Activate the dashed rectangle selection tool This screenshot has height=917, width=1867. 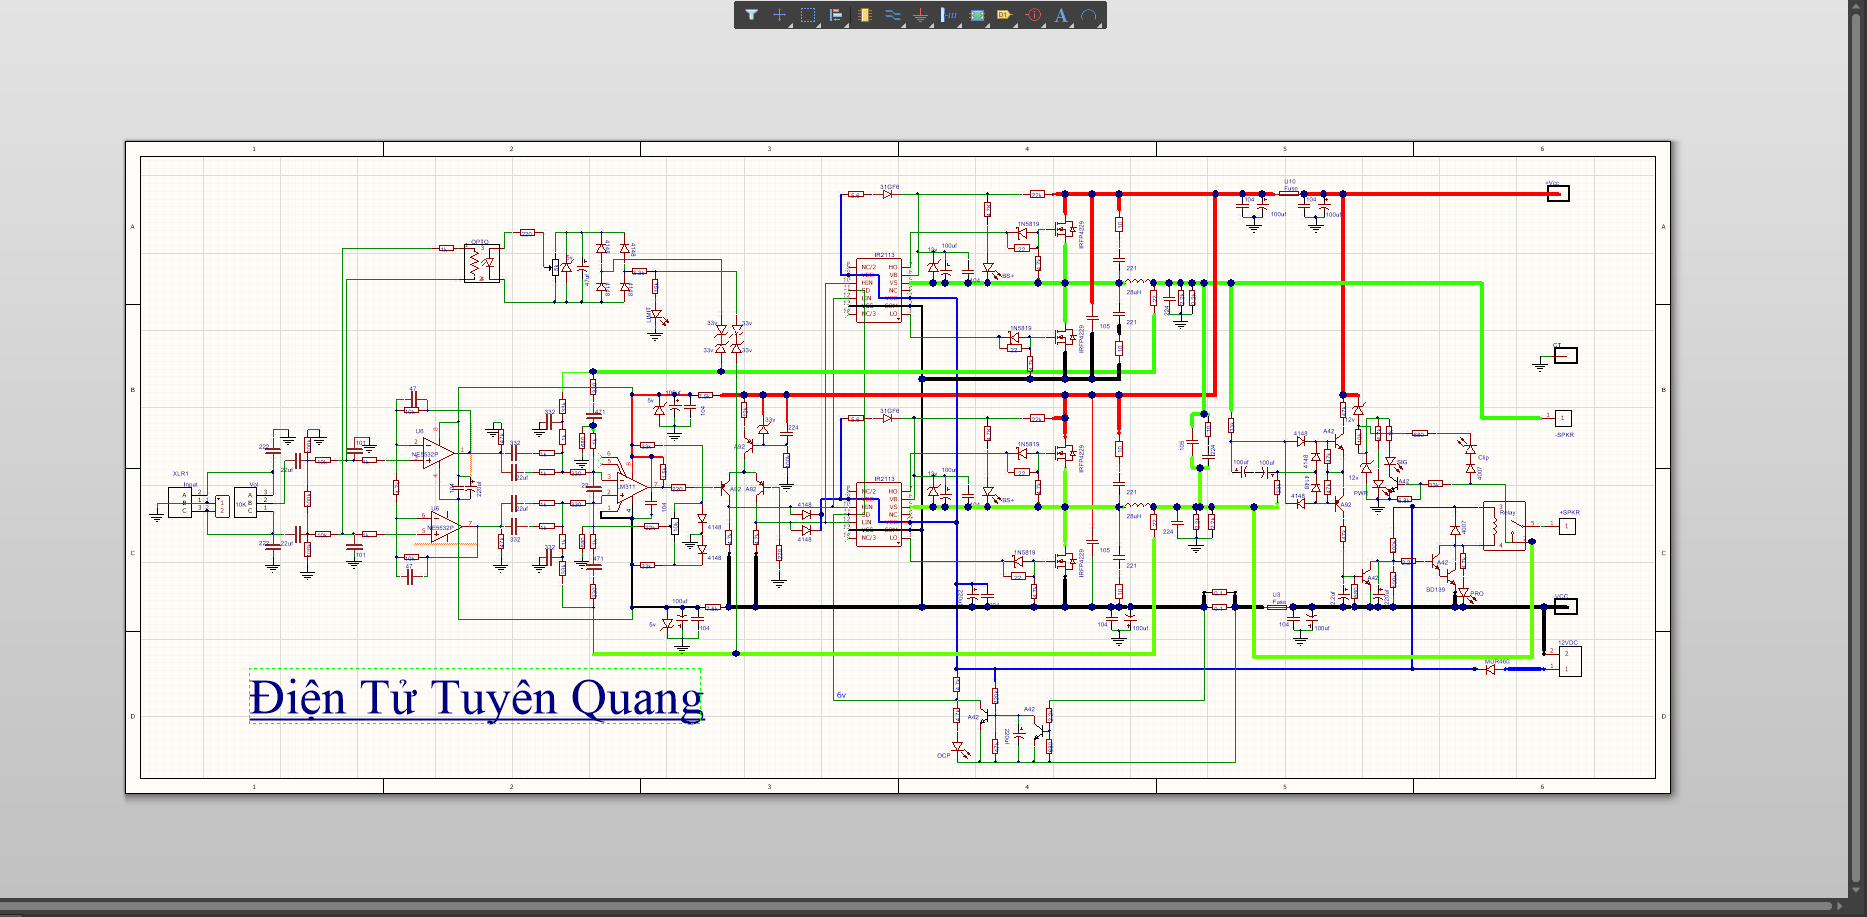pos(808,15)
